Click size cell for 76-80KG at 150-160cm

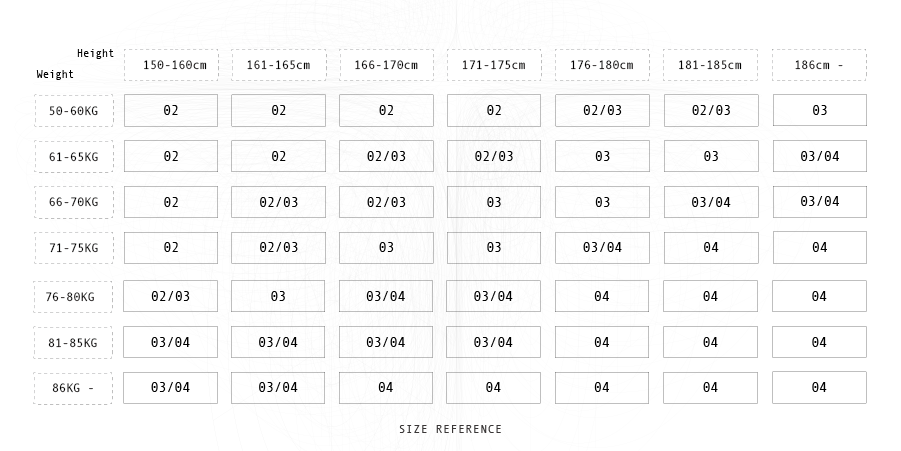(x=170, y=297)
